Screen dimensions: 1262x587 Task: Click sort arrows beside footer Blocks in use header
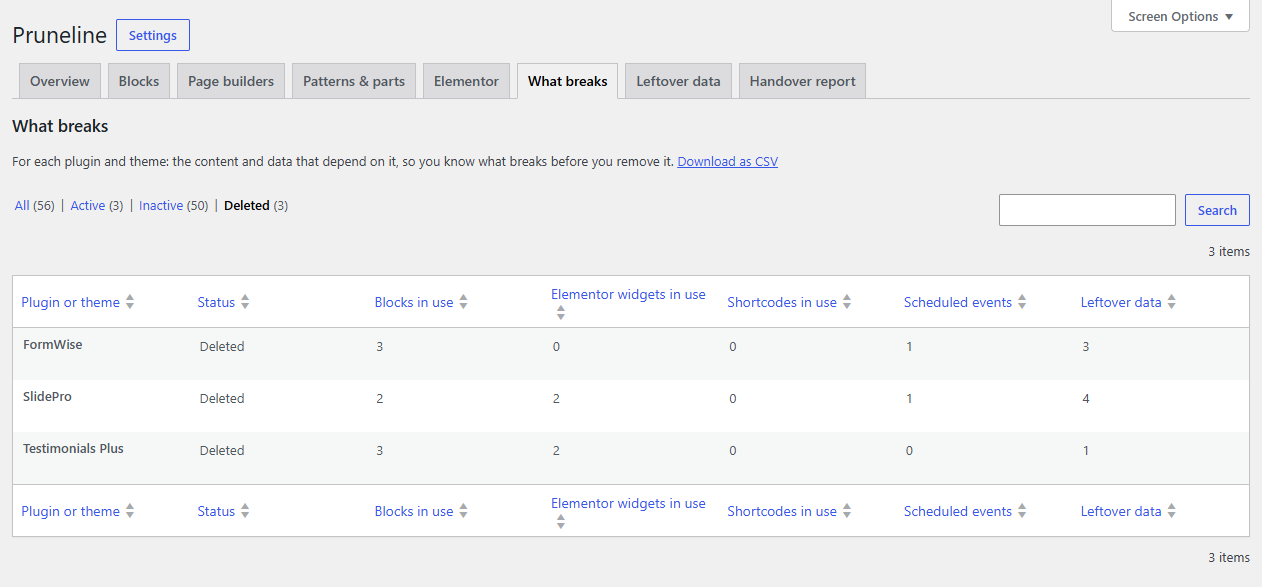tap(463, 511)
